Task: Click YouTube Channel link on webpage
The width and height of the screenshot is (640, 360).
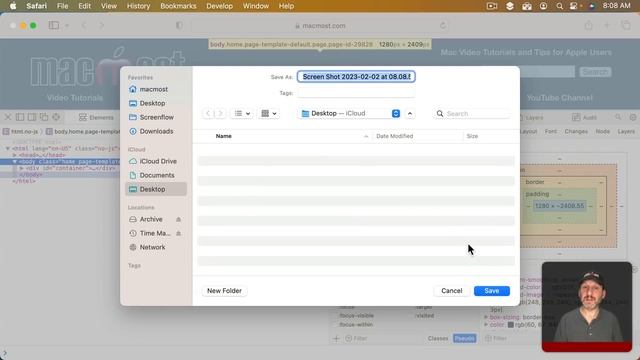Action: tap(560, 98)
